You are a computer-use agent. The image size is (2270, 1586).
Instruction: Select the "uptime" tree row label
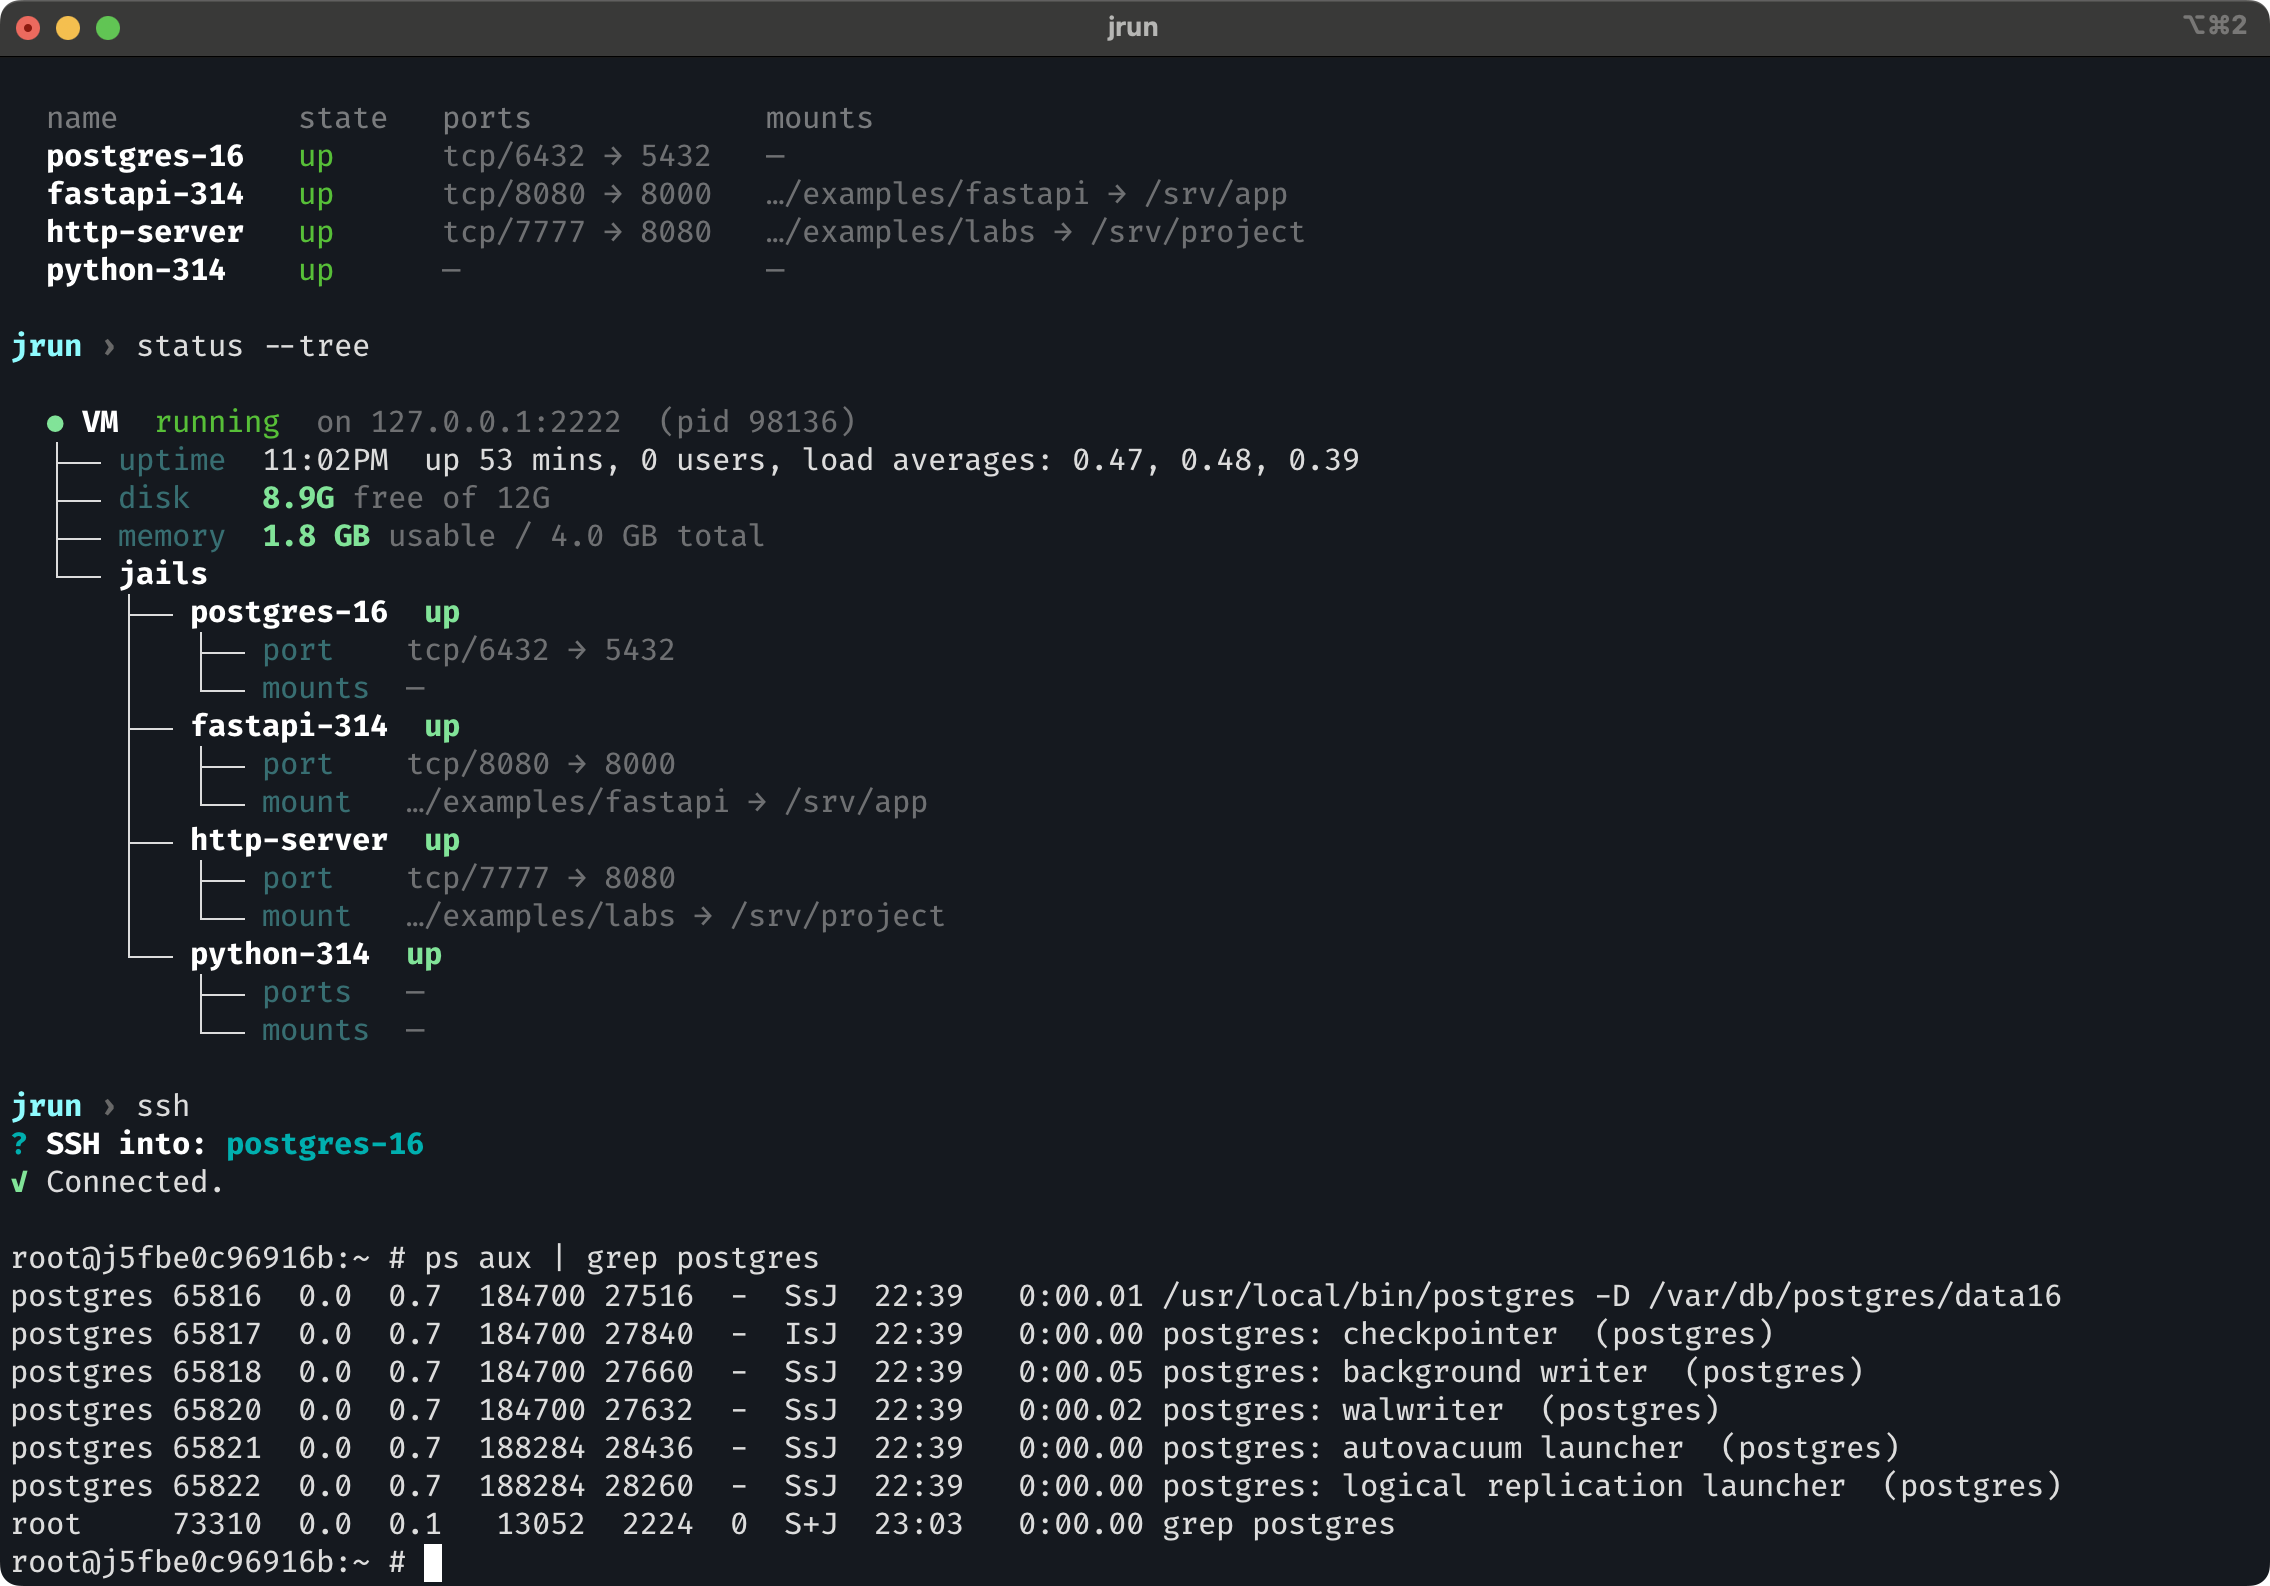tap(172, 460)
